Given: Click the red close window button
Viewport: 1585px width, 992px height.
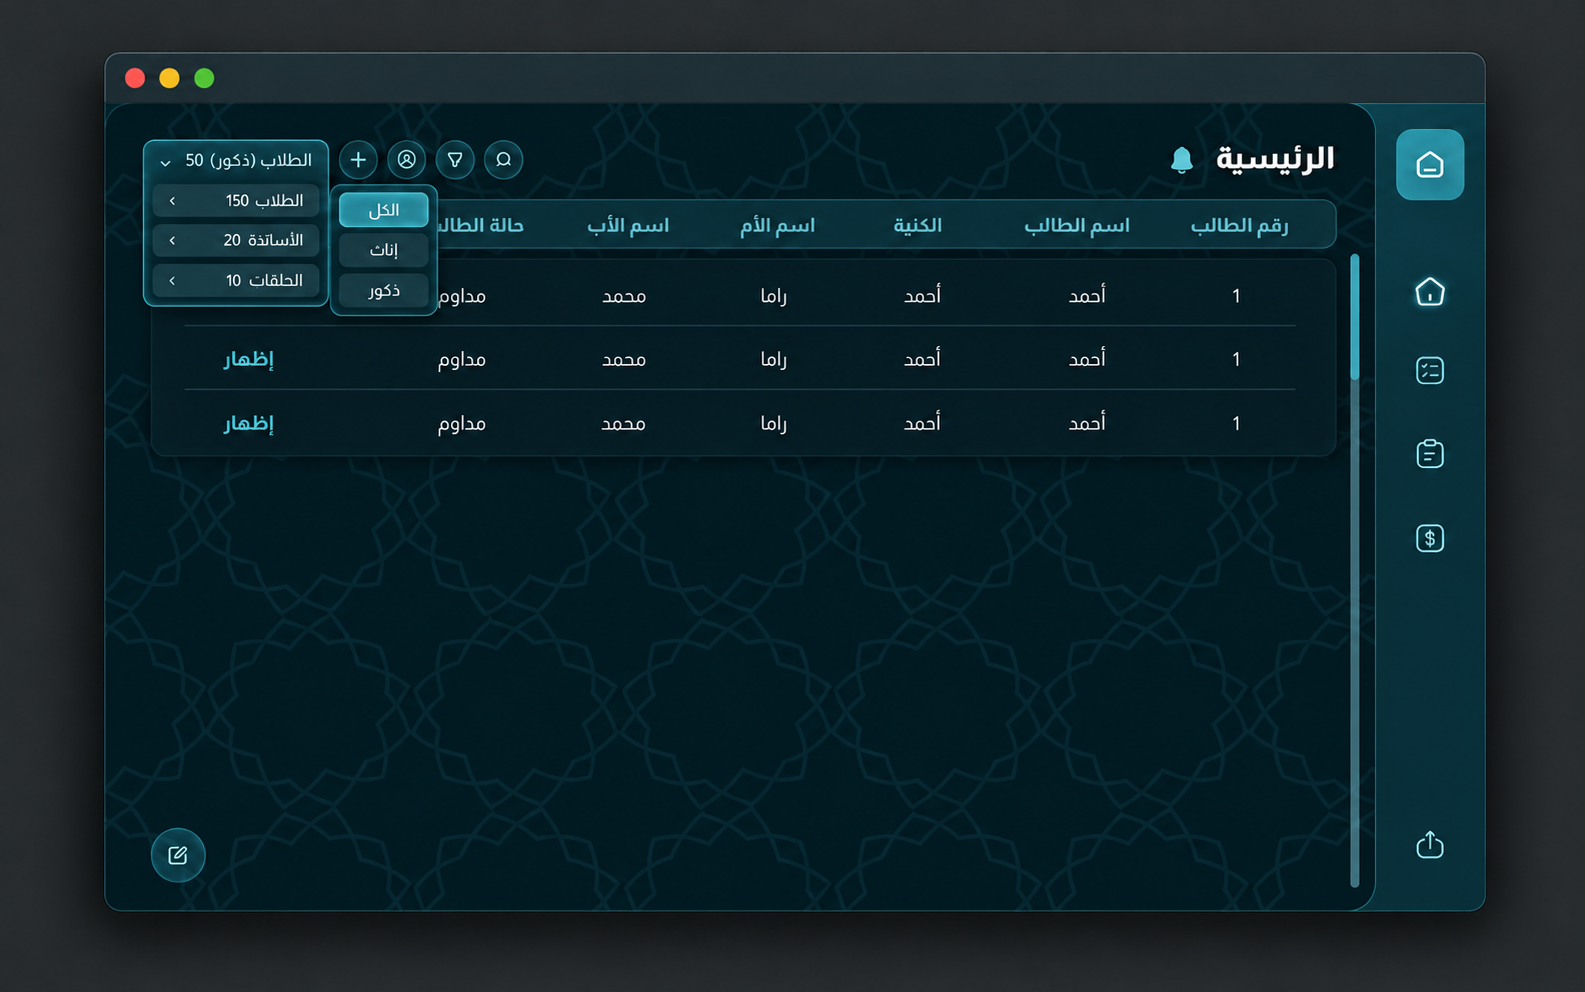Looking at the screenshot, I should [135, 78].
